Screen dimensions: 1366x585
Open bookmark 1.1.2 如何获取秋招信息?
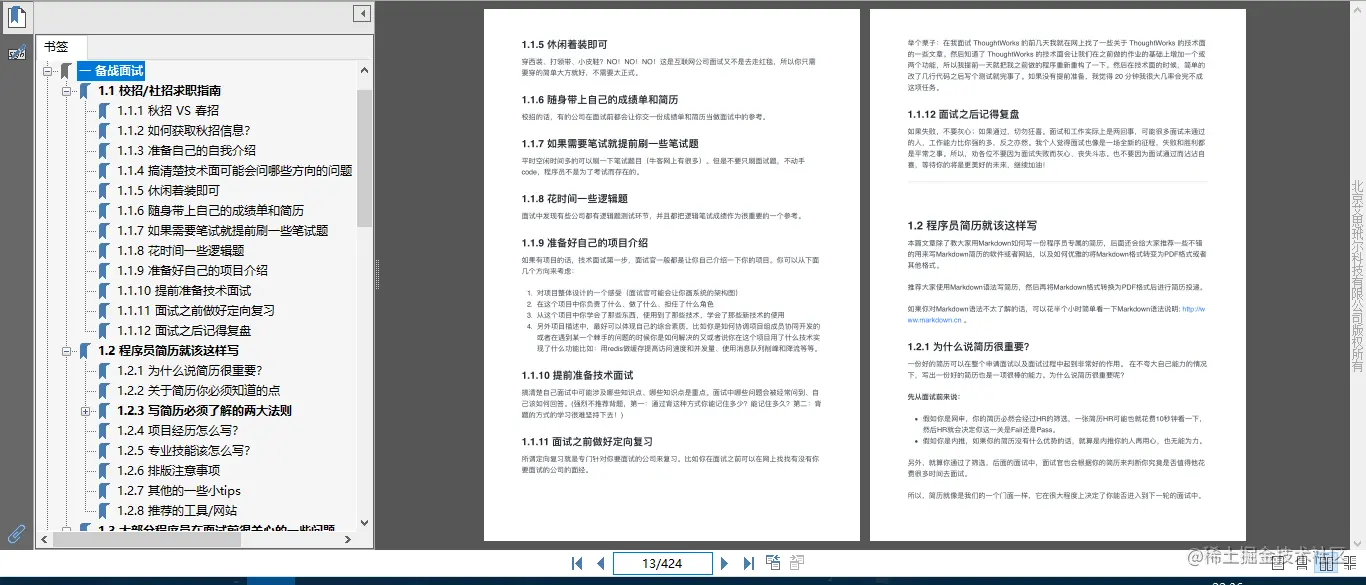tap(183, 131)
